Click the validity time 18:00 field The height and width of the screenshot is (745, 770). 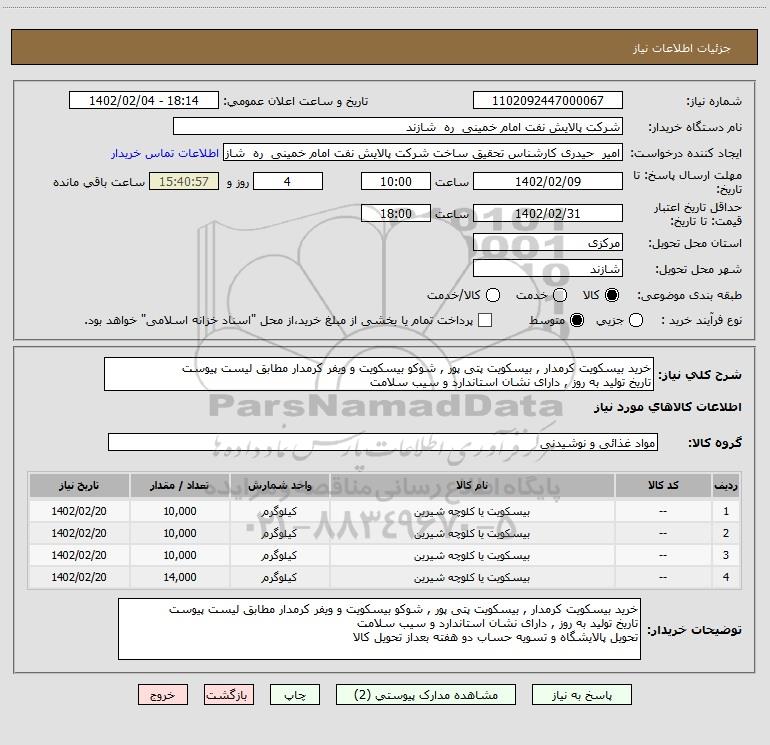pyautogui.click(x=396, y=213)
